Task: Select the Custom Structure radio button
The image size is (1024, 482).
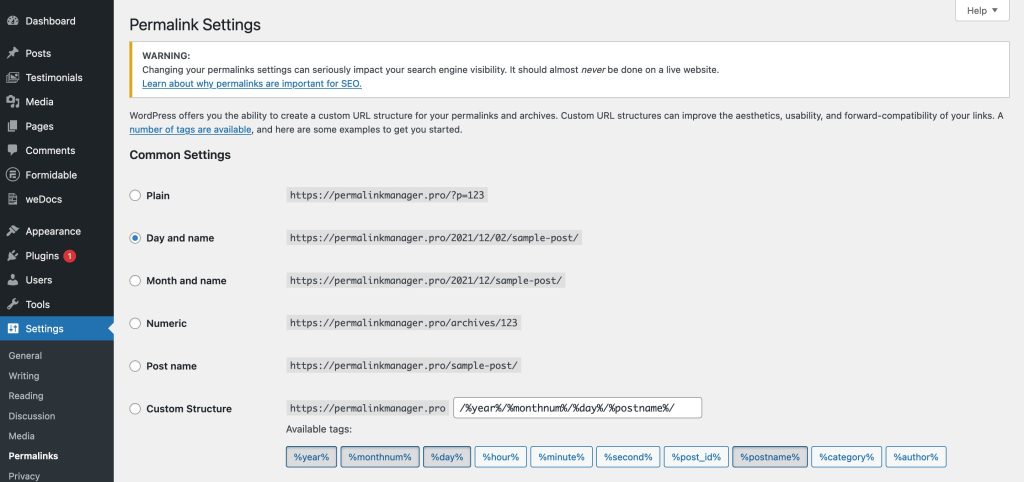Action: [x=135, y=409]
